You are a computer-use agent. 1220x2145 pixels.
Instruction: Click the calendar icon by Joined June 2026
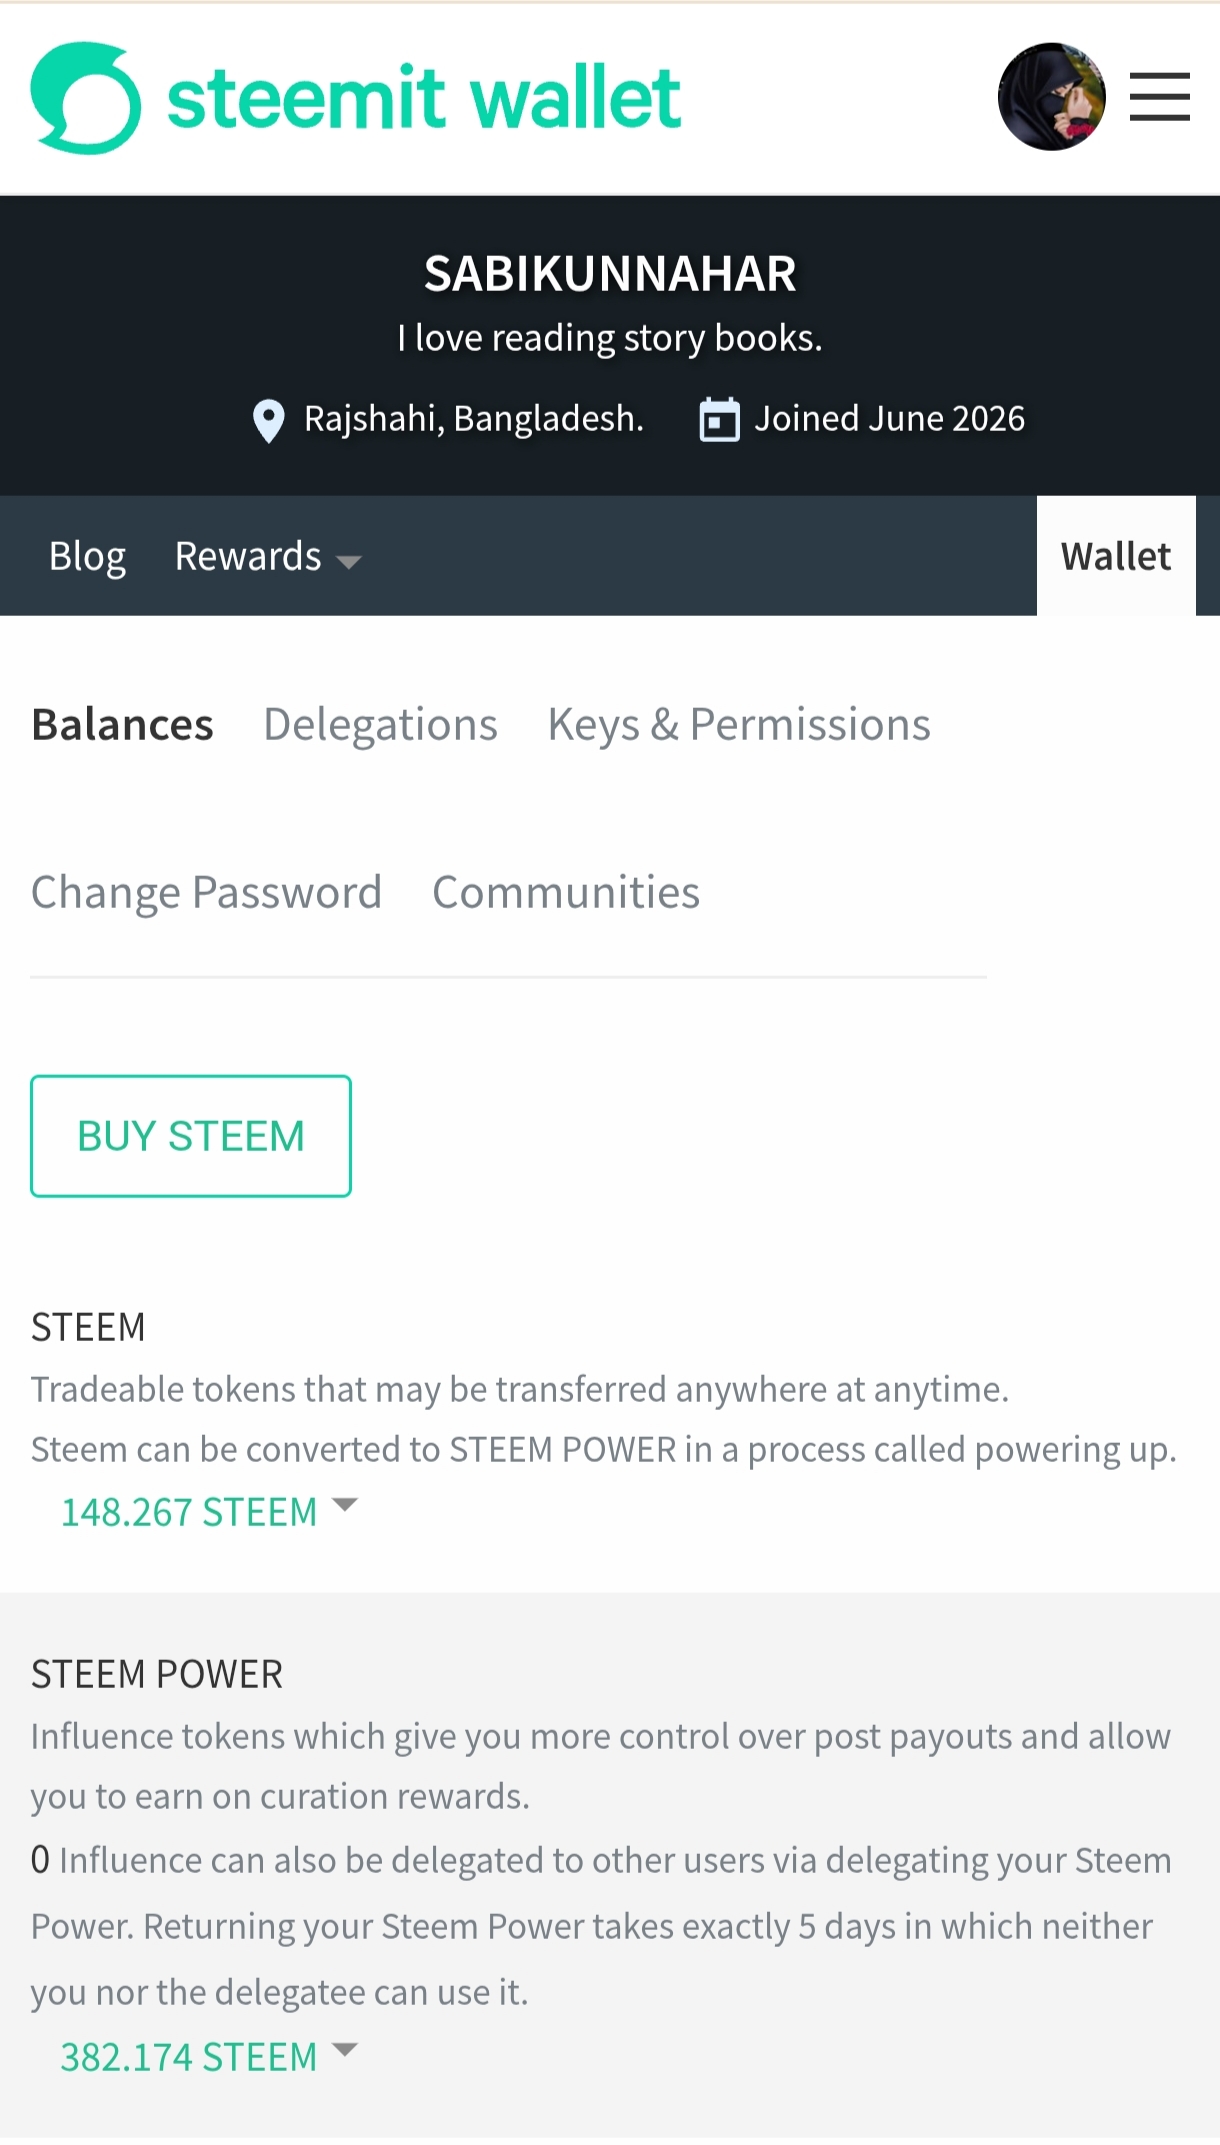point(719,419)
